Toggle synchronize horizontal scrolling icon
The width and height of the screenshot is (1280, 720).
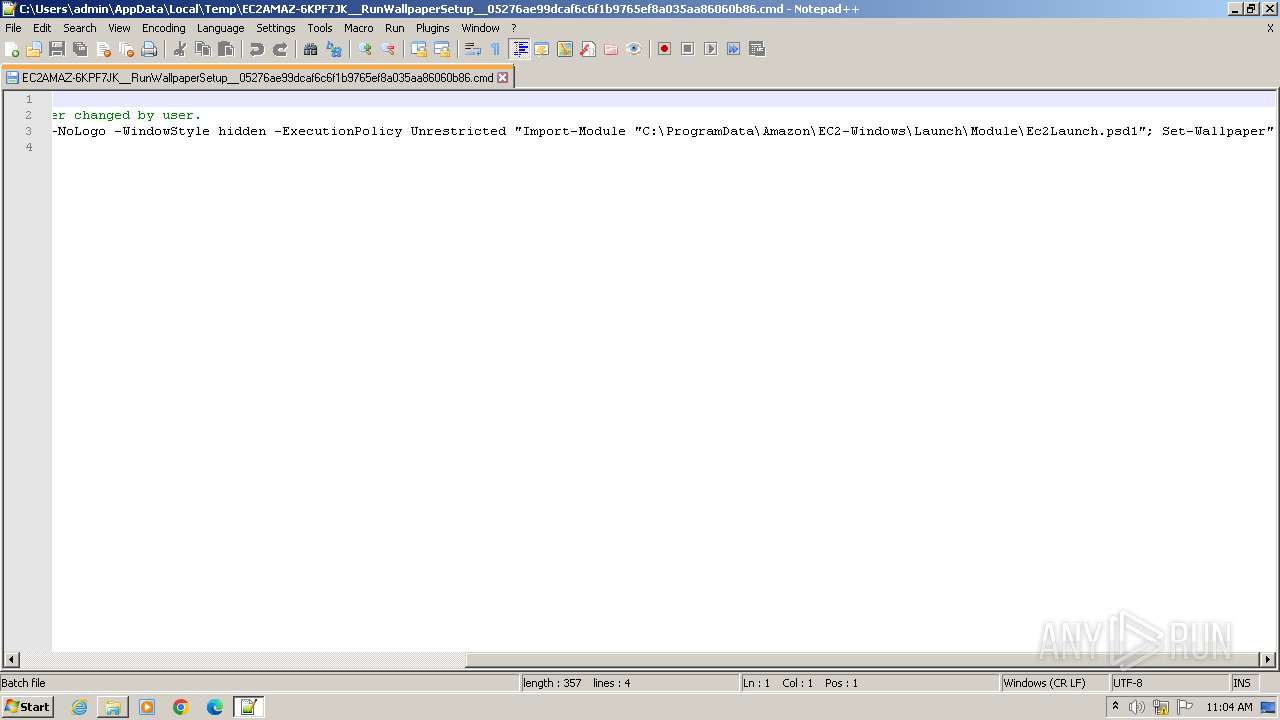[x=442, y=49]
